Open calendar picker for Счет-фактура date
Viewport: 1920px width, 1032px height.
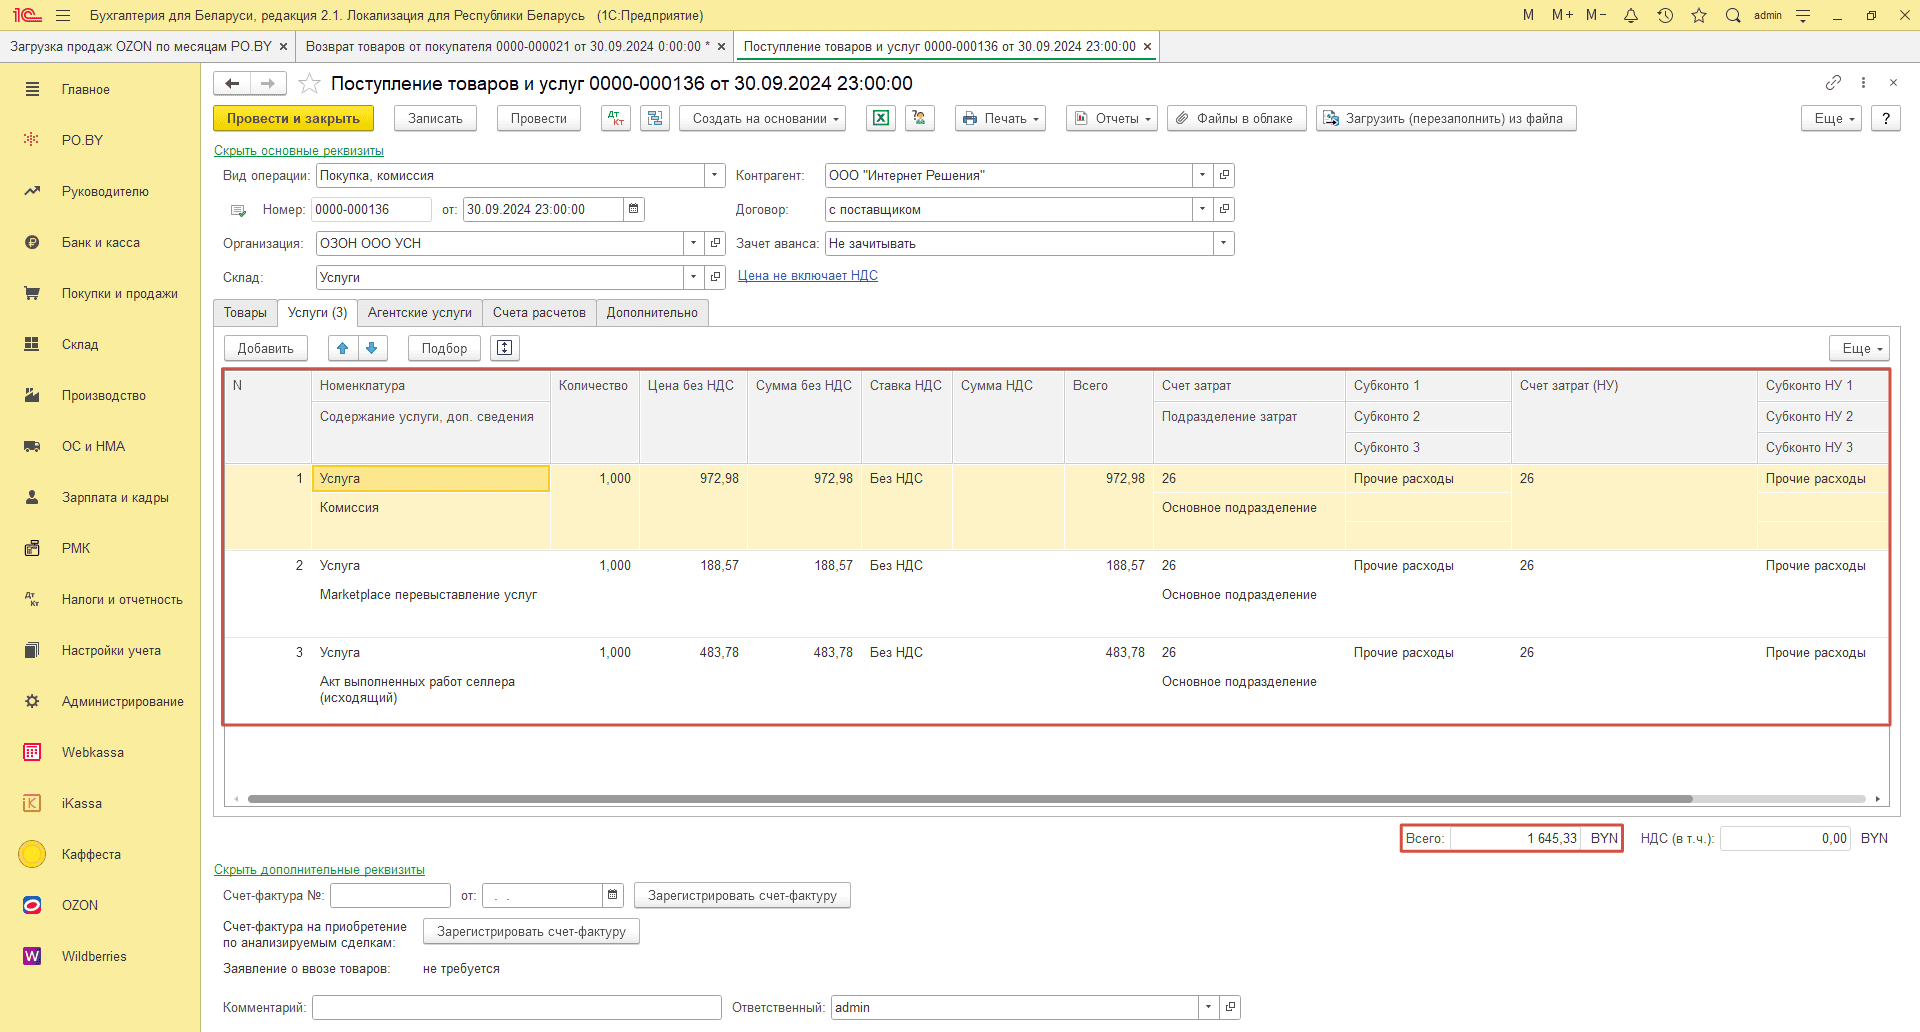point(613,895)
